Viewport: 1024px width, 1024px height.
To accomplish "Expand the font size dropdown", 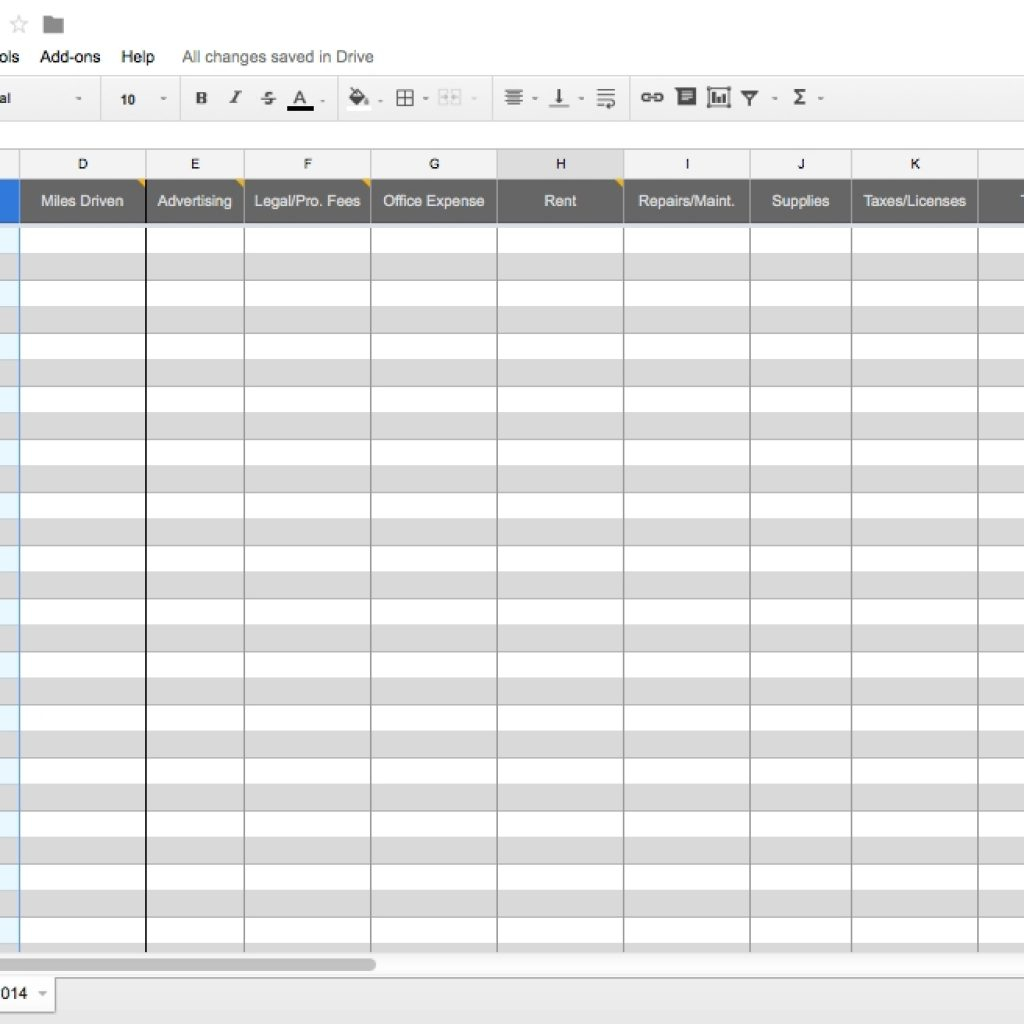I will [163, 99].
